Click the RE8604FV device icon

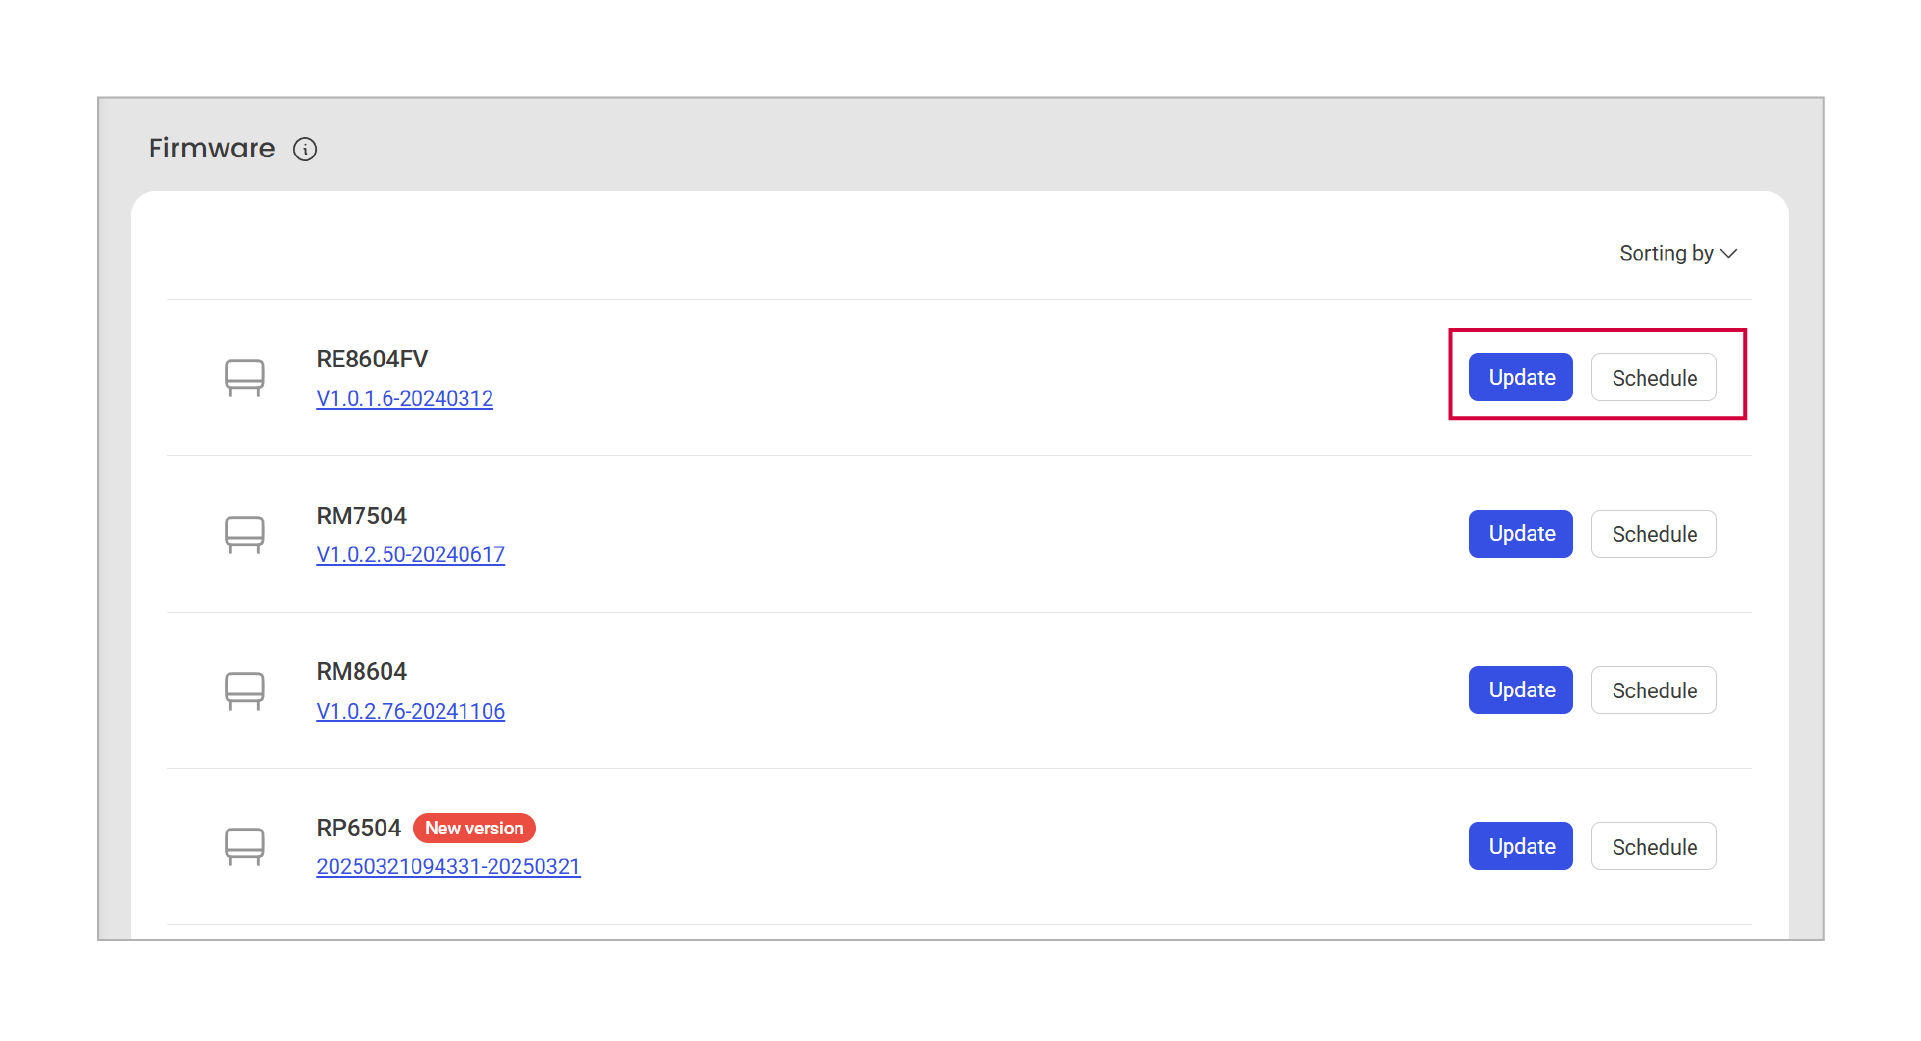pos(244,378)
